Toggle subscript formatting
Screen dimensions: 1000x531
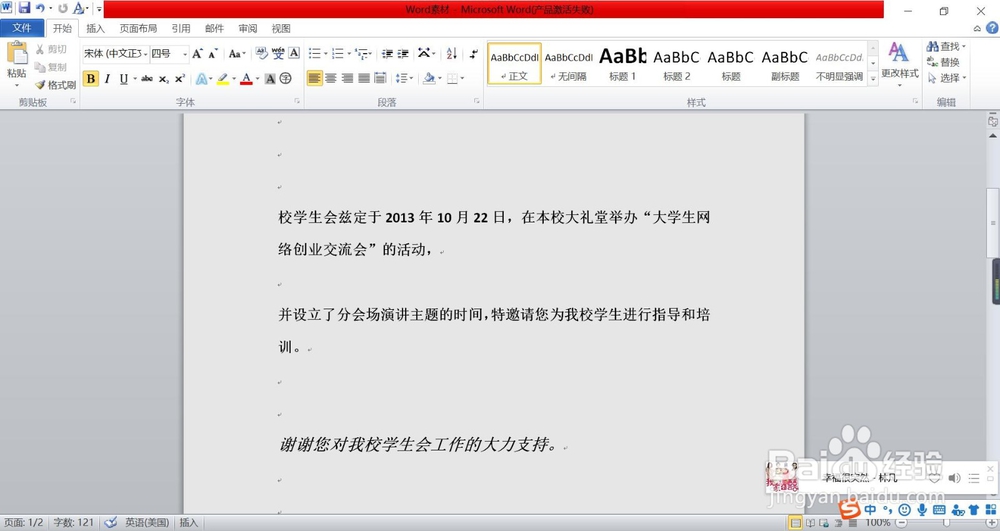click(163, 78)
